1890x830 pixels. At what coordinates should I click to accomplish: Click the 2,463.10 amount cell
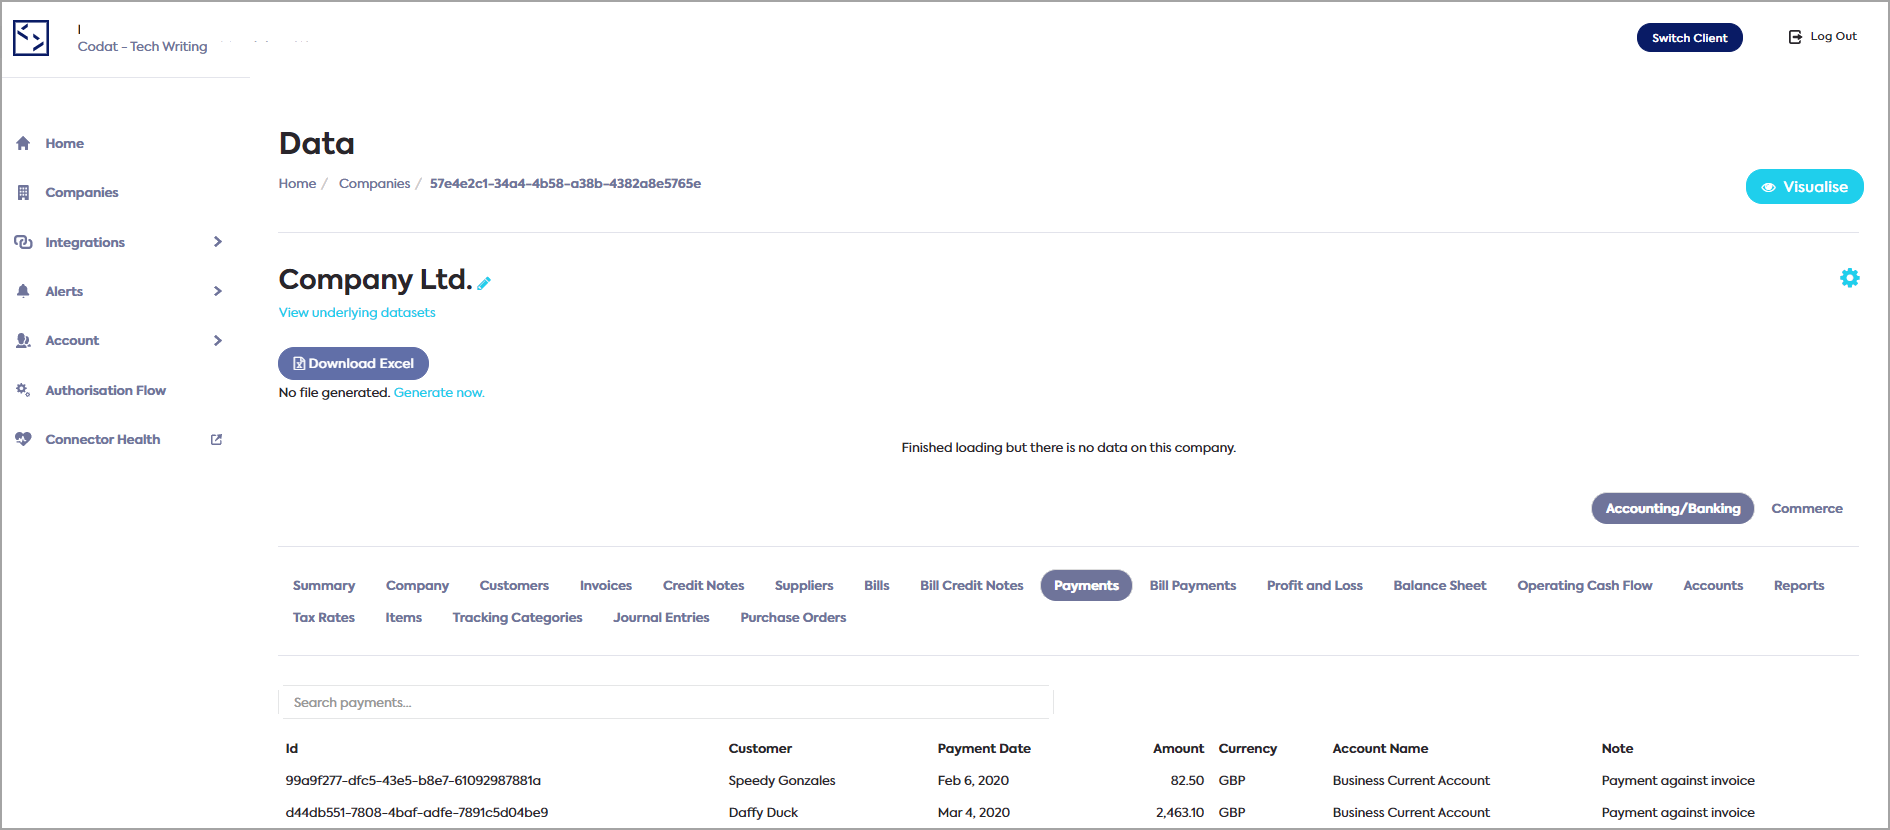pos(1180,812)
